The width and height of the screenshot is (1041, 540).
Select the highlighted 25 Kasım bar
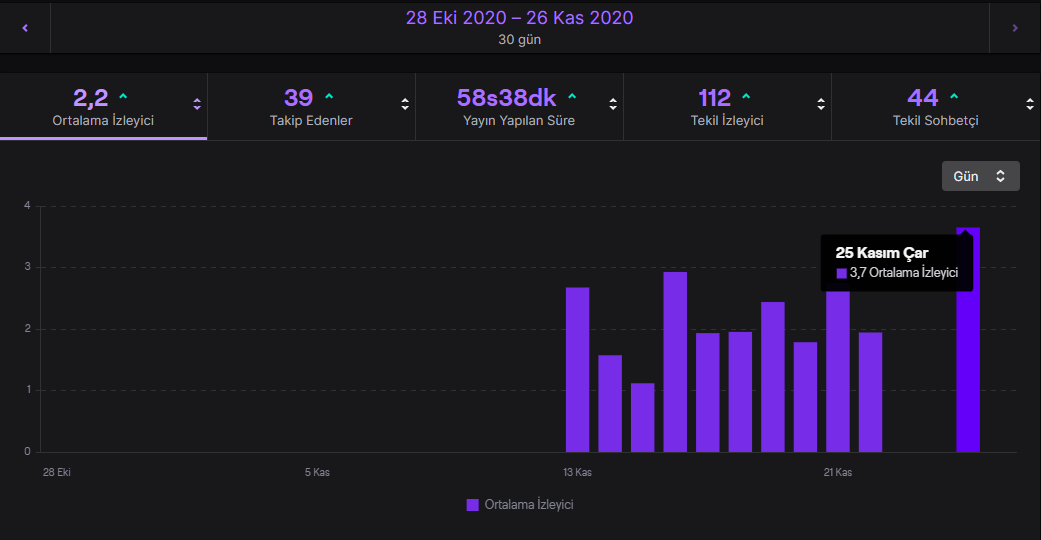click(968, 340)
